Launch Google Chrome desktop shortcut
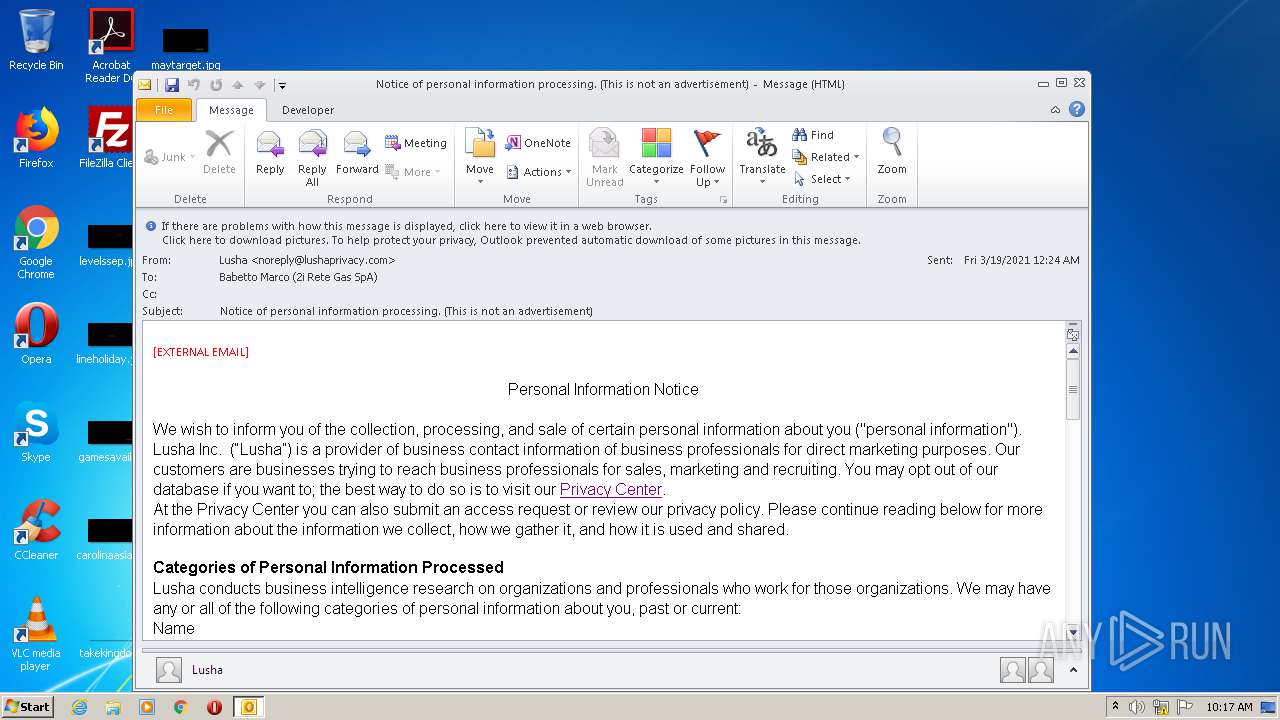 click(x=36, y=243)
